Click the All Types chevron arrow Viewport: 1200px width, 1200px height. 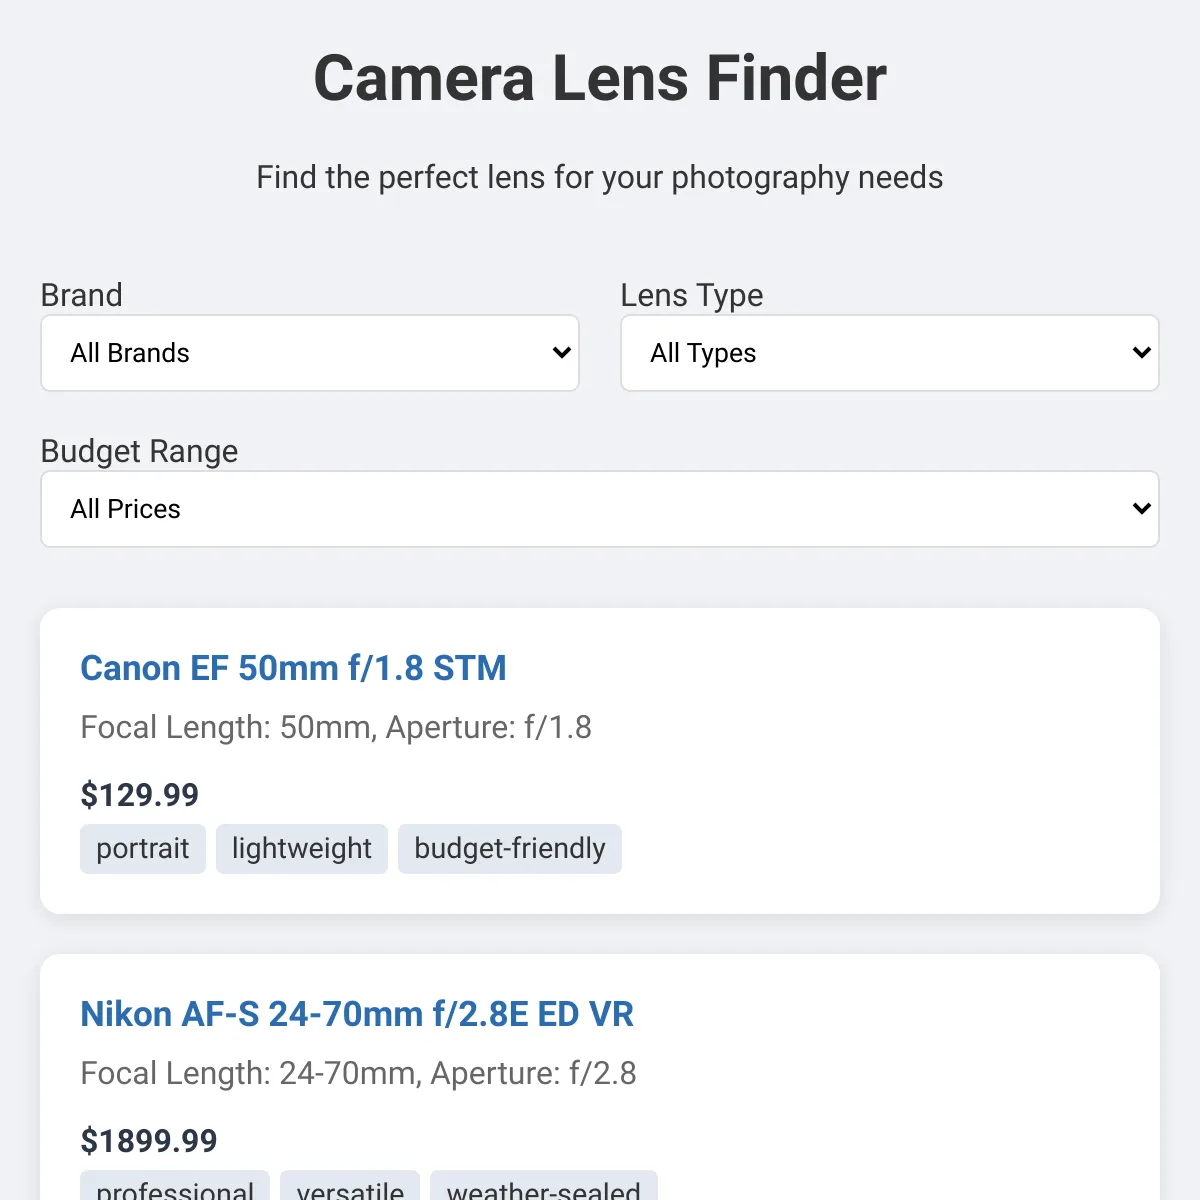tap(1141, 353)
